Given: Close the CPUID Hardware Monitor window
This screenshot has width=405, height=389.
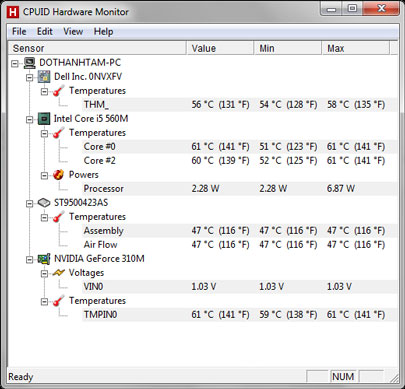Looking at the screenshot, I should click(381, 9).
